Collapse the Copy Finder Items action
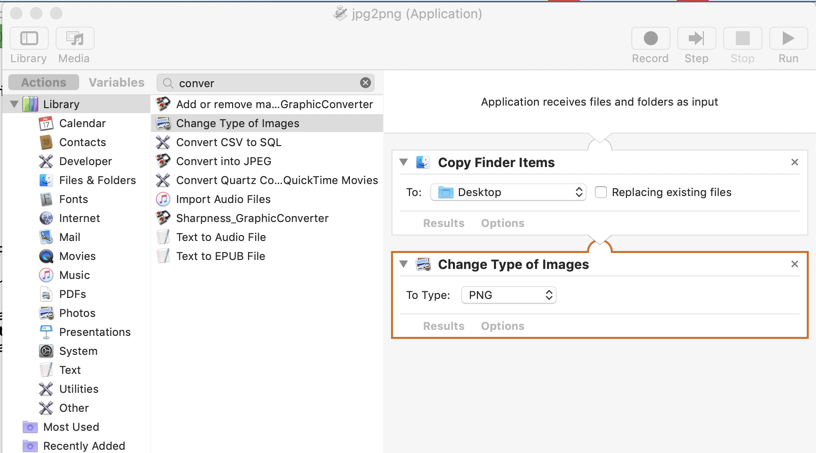 click(404, 162)
